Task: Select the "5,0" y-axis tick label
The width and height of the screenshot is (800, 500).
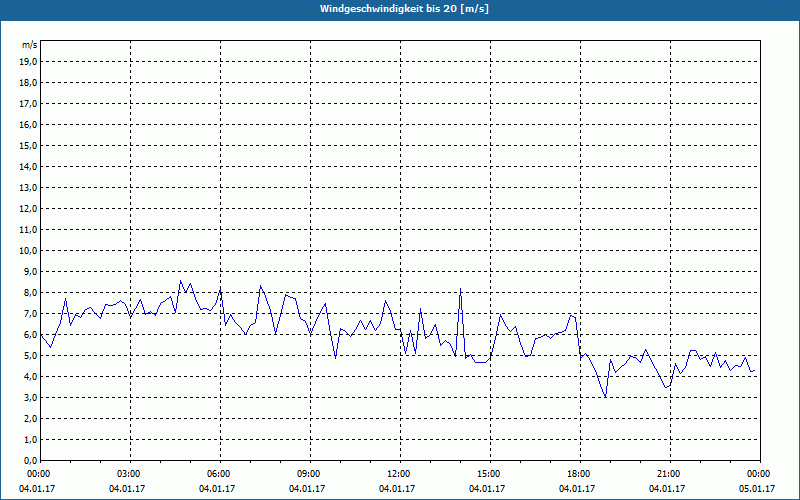Action: [x=30, y=356]
